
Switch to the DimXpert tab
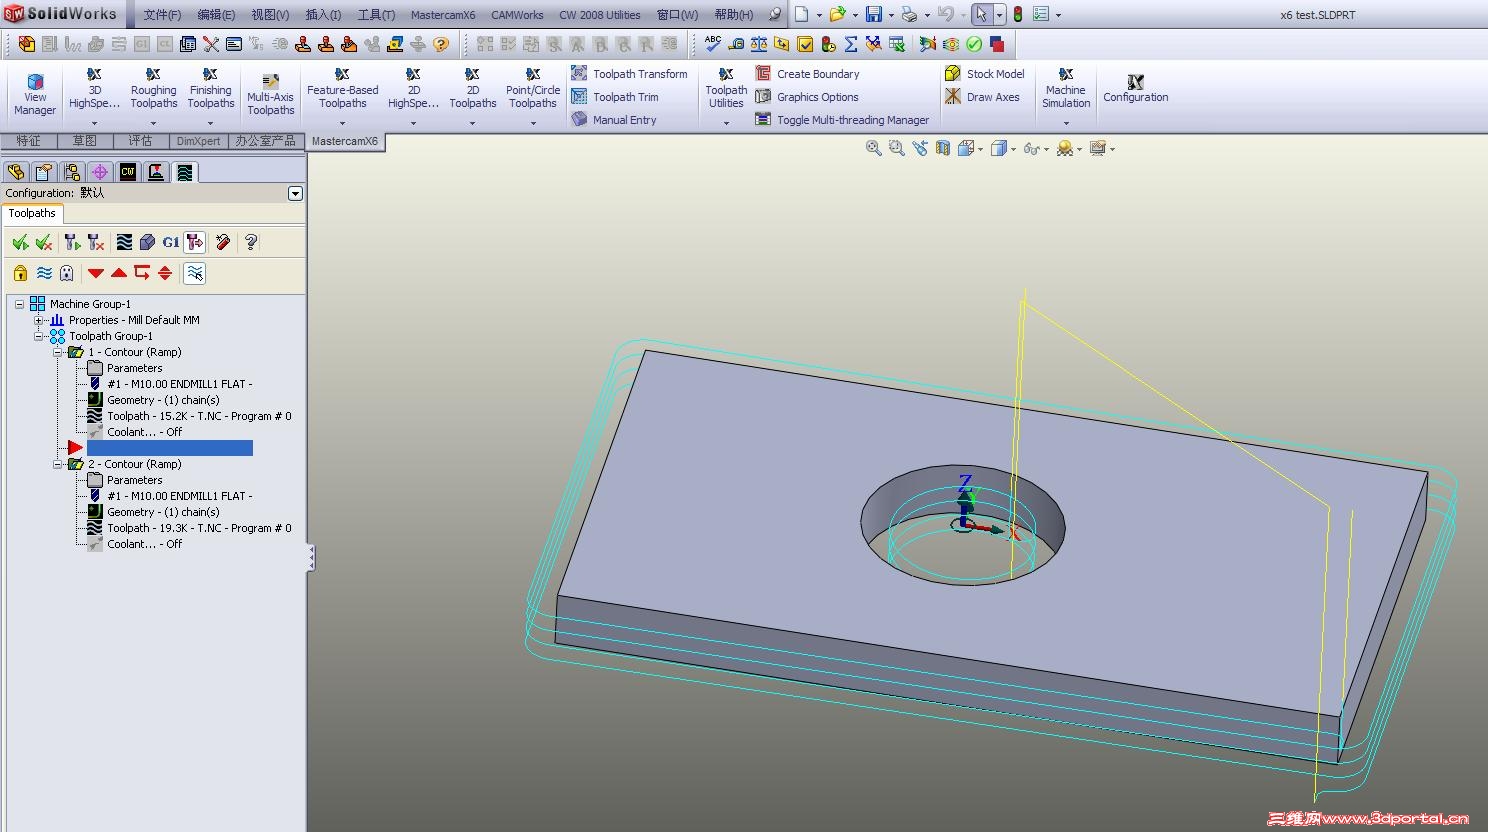[x=198, y=141]
